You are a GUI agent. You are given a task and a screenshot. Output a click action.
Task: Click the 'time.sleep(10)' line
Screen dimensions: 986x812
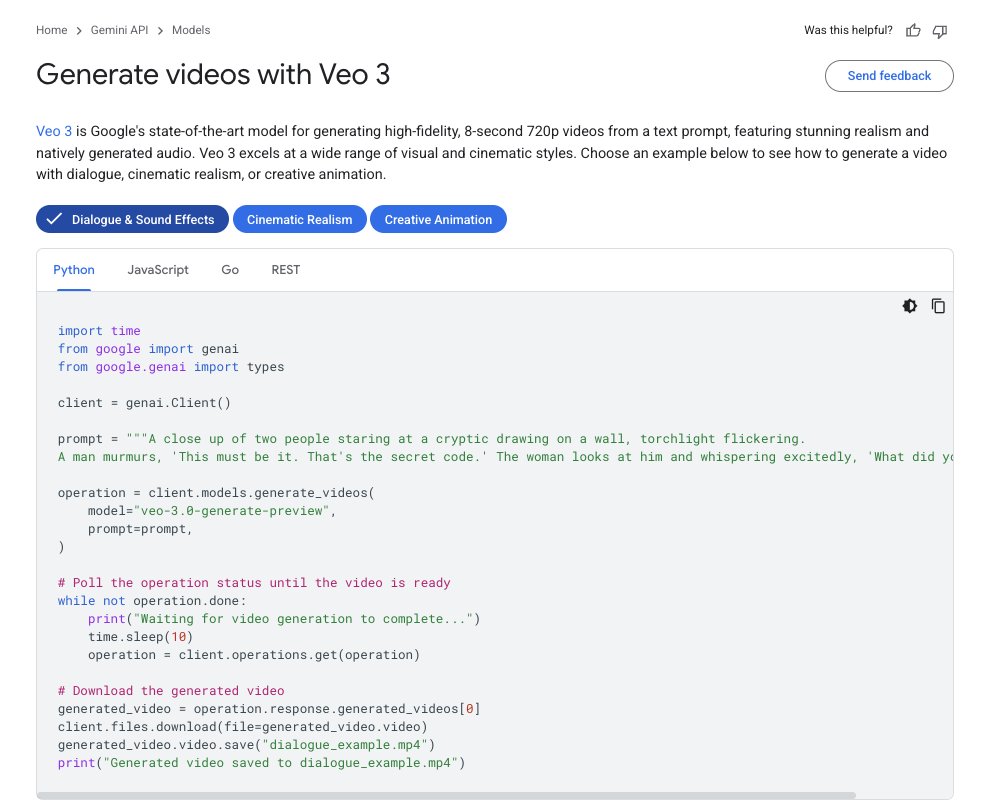140,637
